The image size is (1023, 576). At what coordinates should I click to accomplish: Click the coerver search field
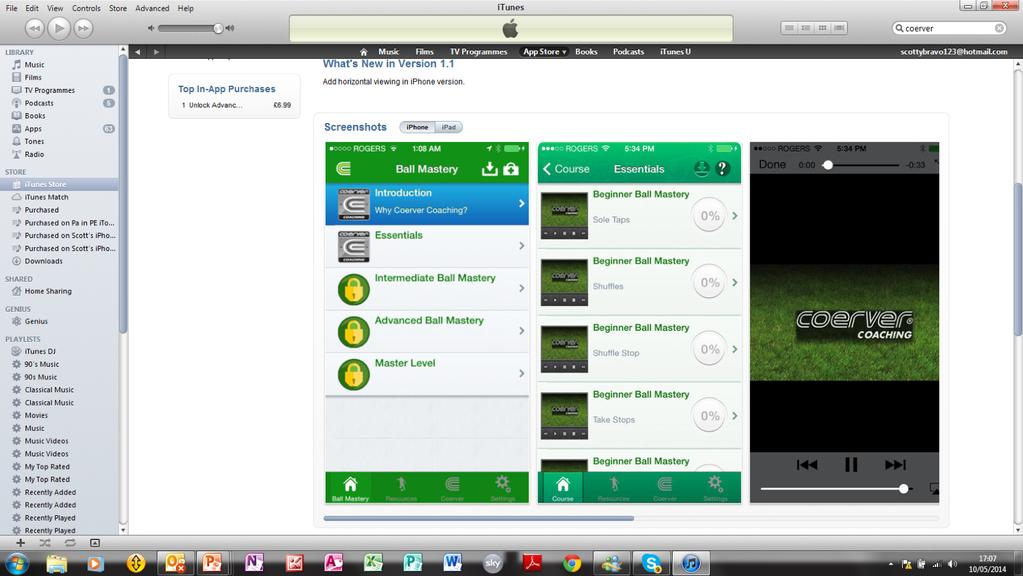949,28
